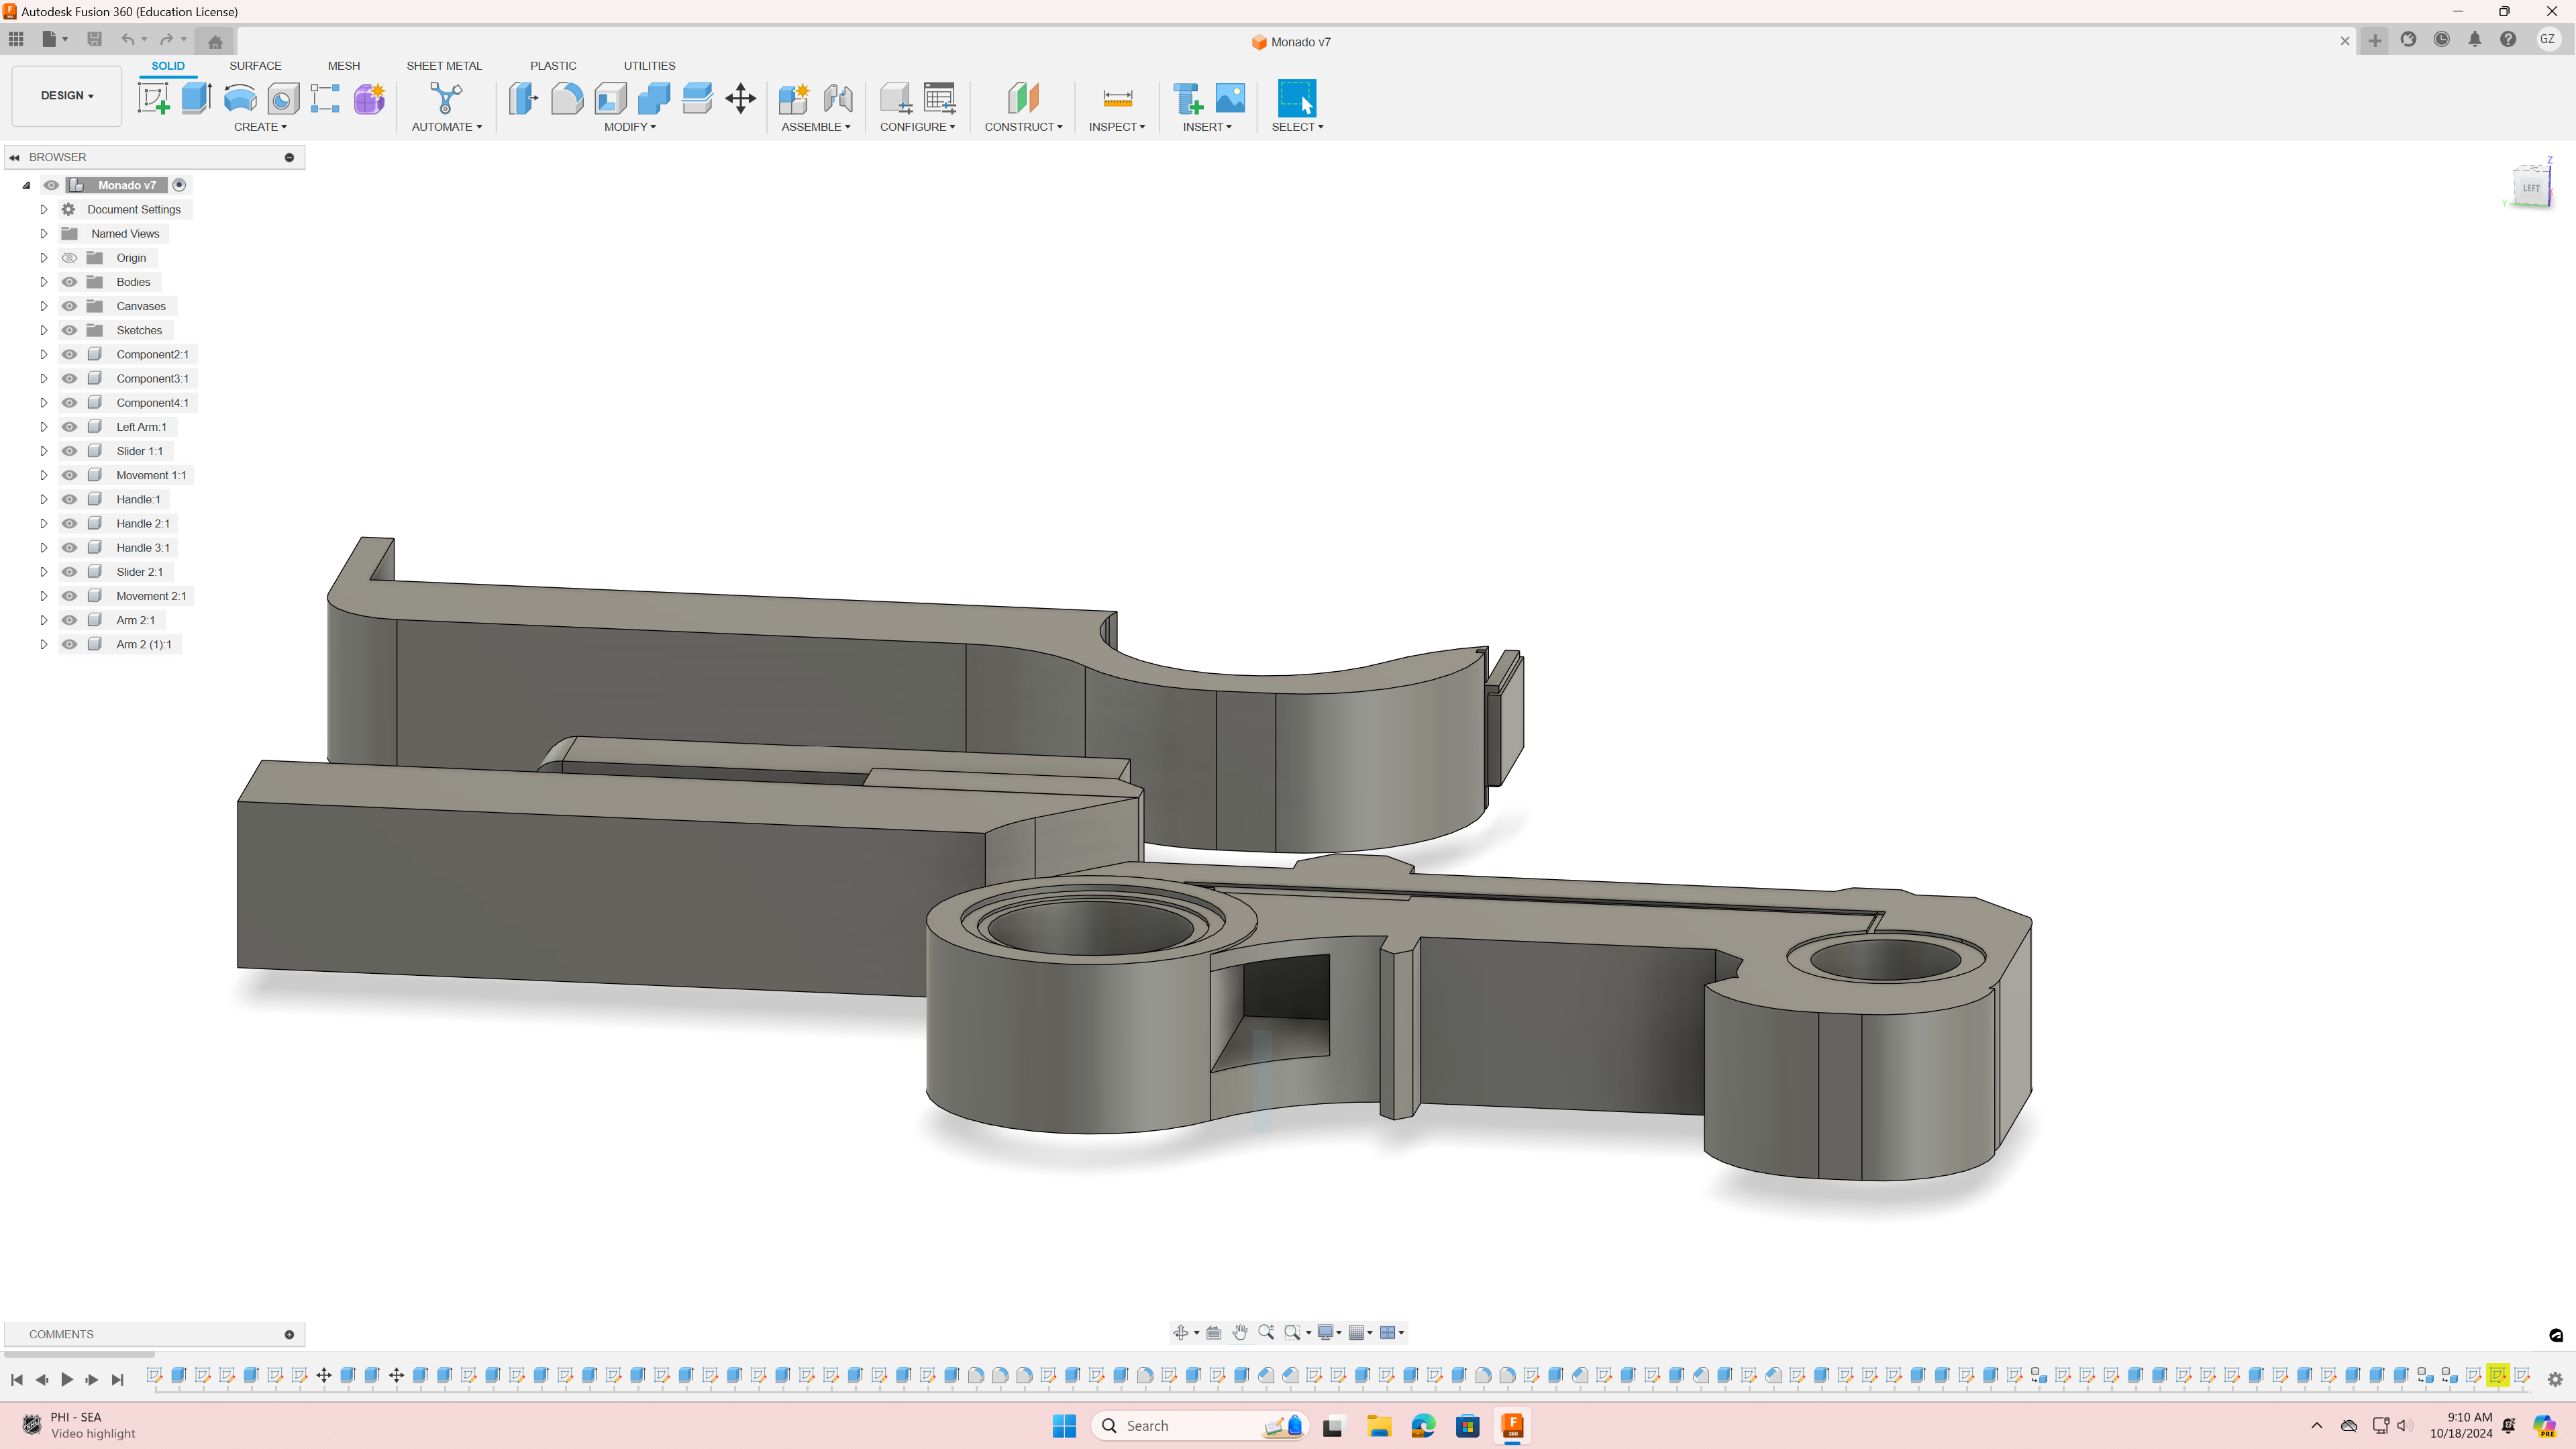
Task: Activate the Move/Copy tool
Action: click(x=740, y=98)
